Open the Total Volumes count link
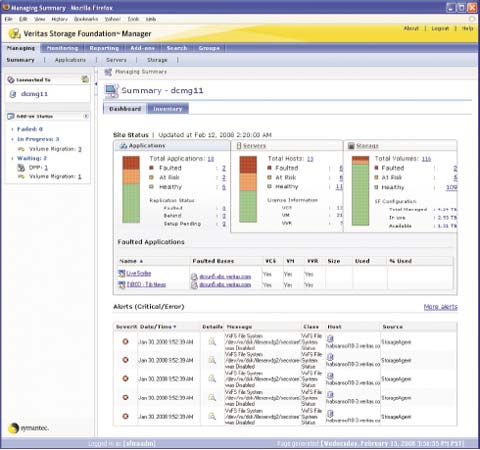 point(426,159)
